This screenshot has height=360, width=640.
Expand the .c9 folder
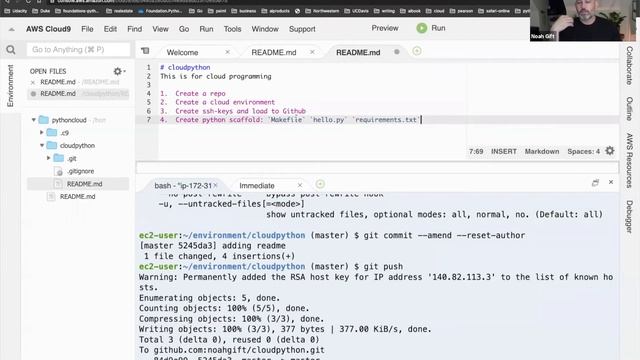tap(42, 133)
